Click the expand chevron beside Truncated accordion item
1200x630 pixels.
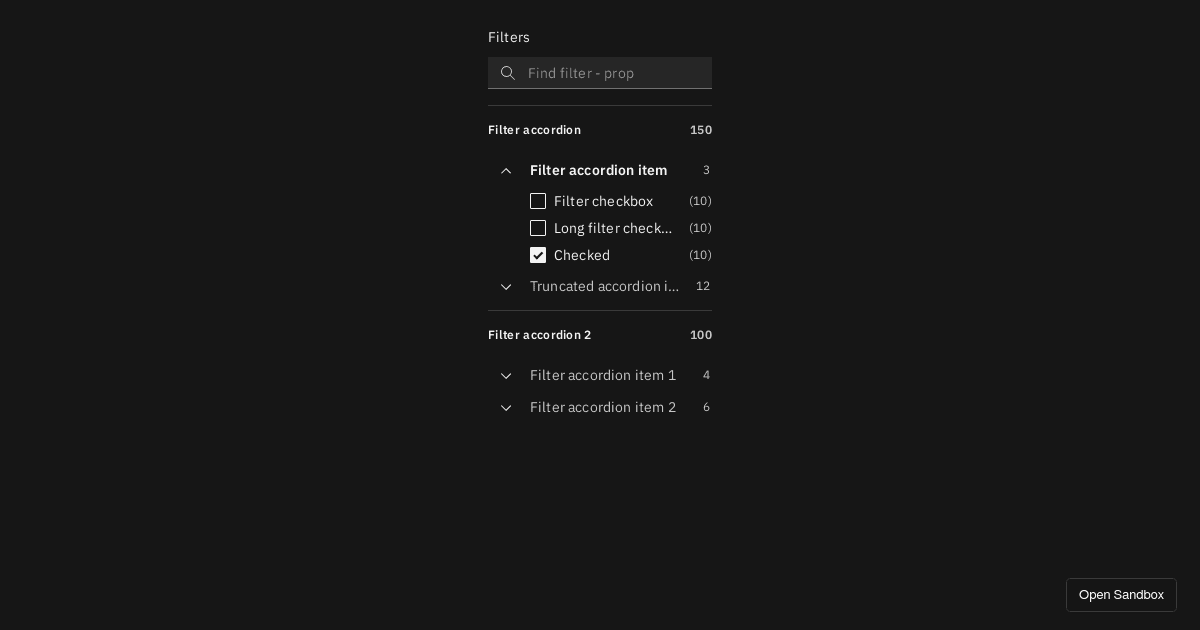[506, 287]
